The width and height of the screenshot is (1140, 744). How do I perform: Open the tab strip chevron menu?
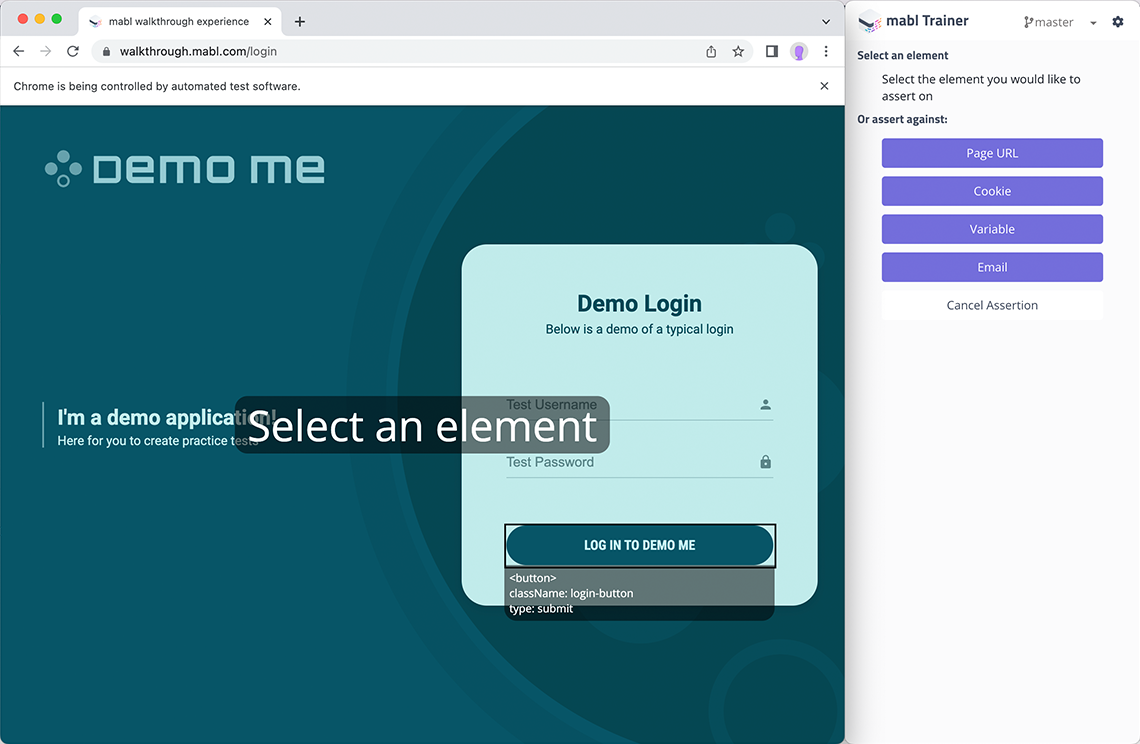[x=826, y=21]
